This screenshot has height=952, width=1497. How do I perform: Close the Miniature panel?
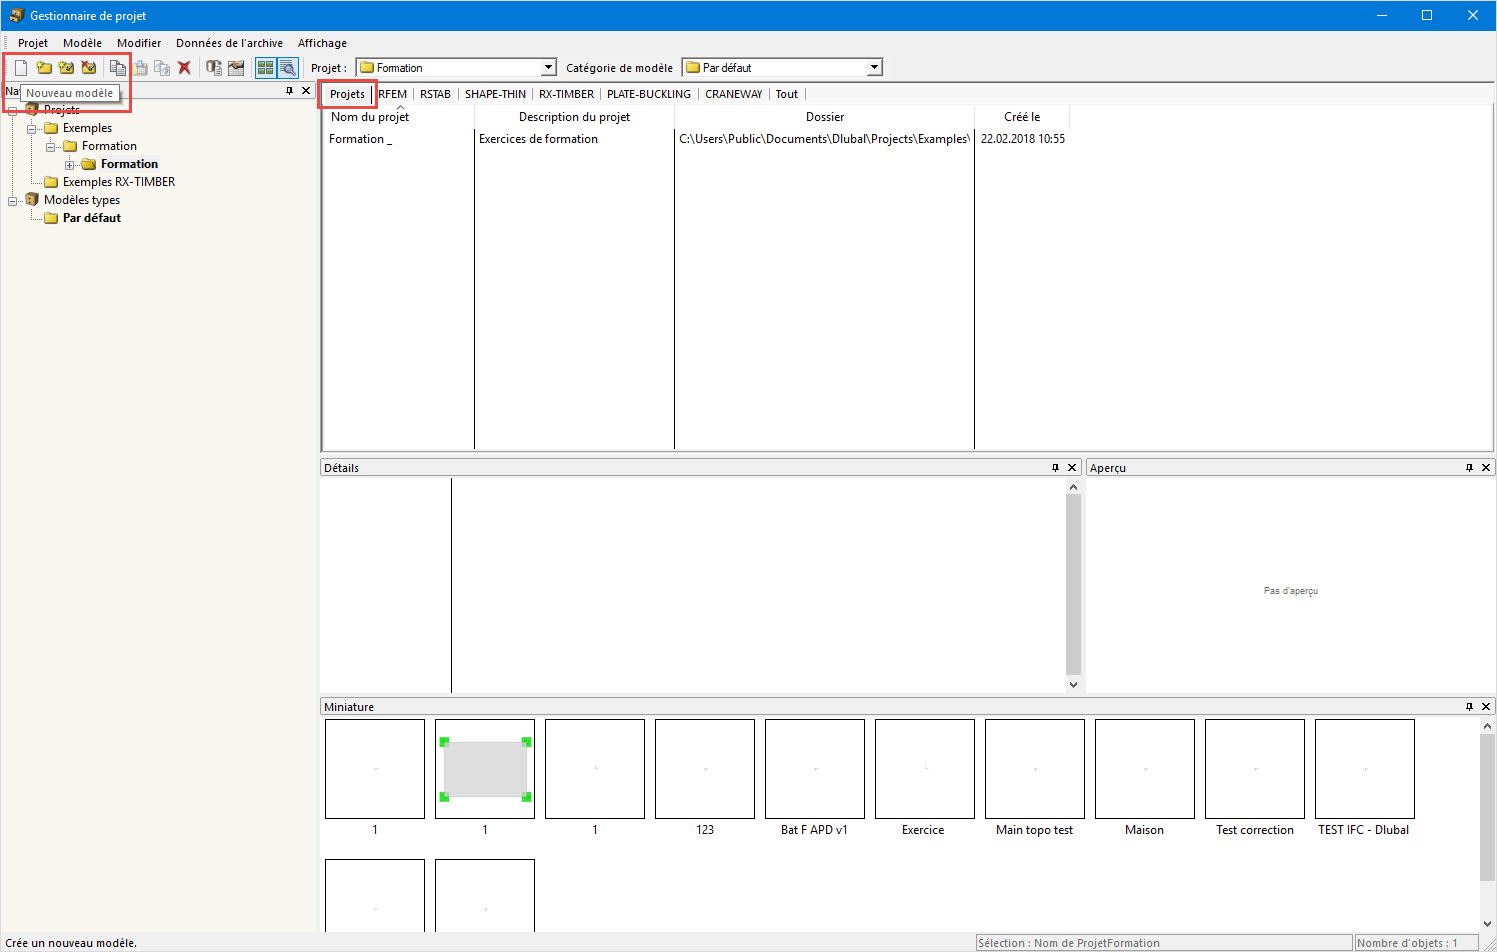point(1486,707)
